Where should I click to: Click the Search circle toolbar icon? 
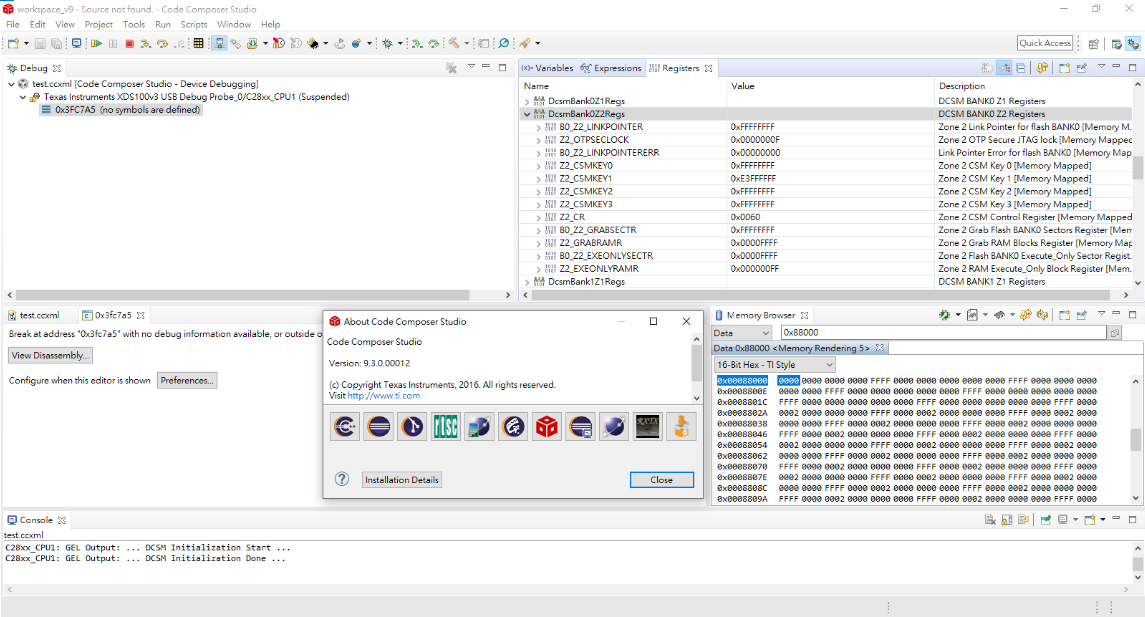504,44
